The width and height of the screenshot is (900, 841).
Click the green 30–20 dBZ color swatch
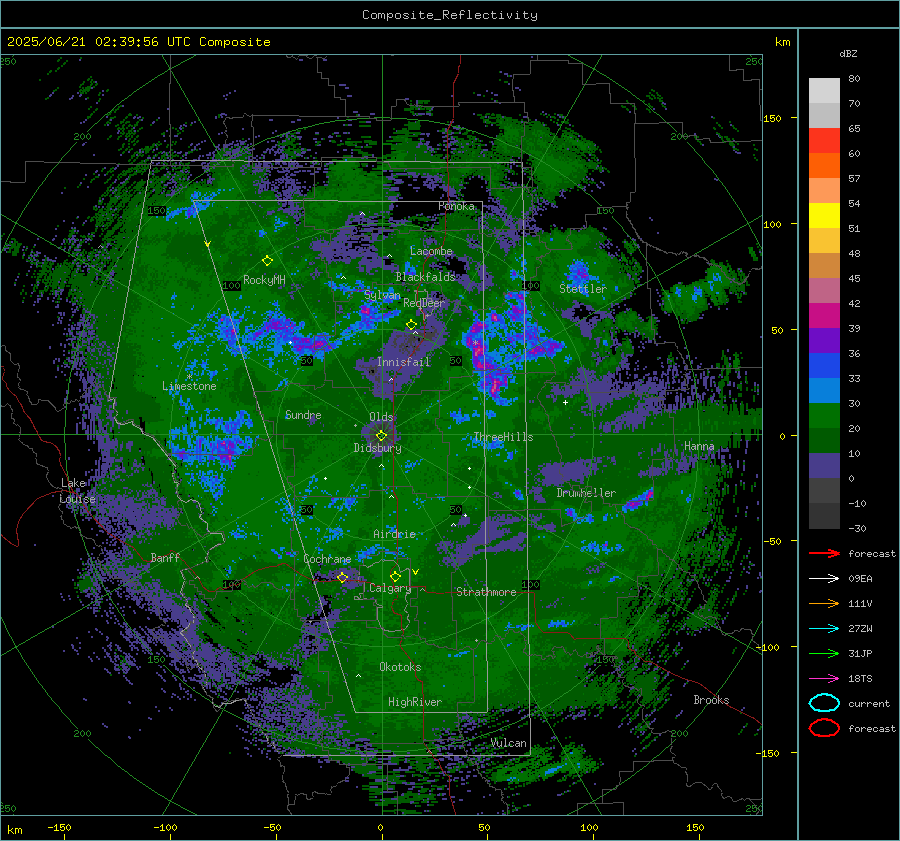[x=824, y=416]
